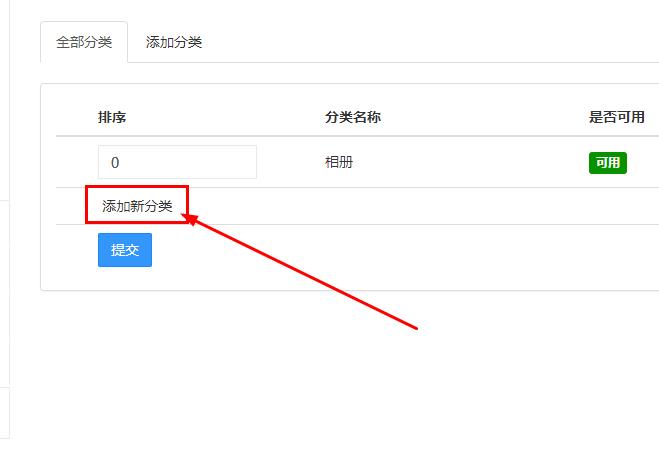
Task: Open the 添加分类 tab
Action: coord(174,42)
